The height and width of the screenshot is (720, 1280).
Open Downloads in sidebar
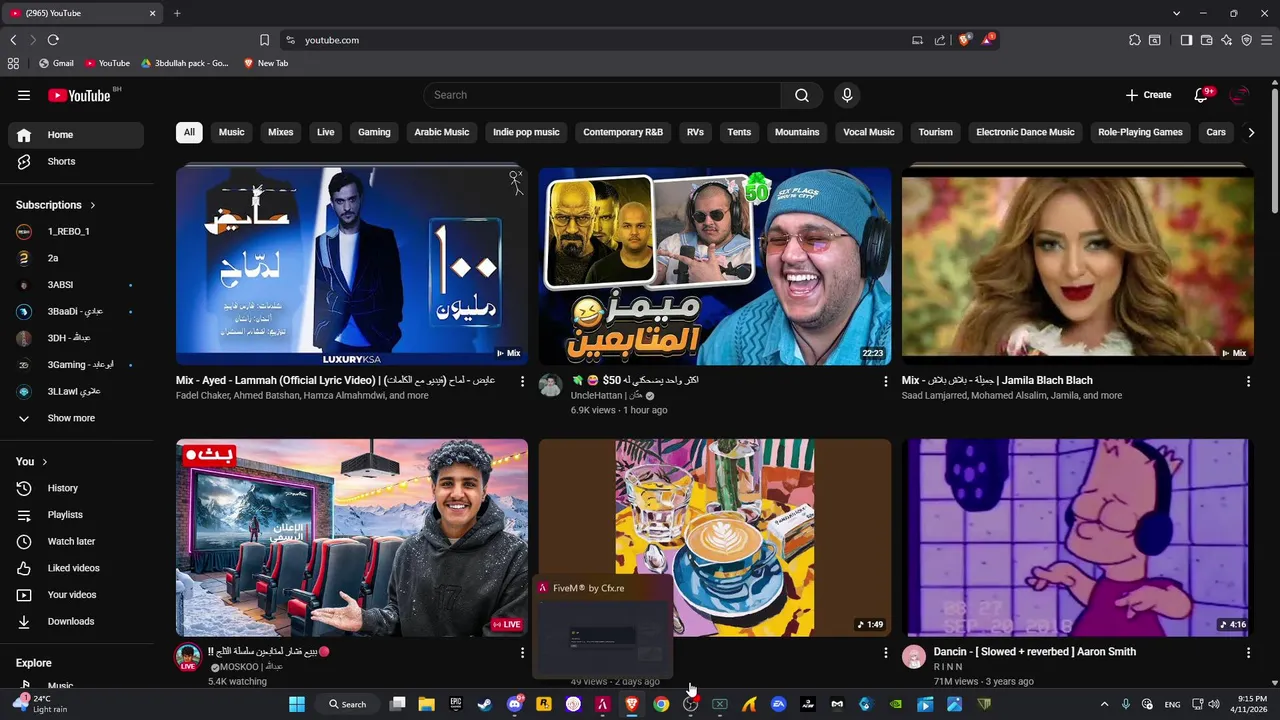(76, 621)
